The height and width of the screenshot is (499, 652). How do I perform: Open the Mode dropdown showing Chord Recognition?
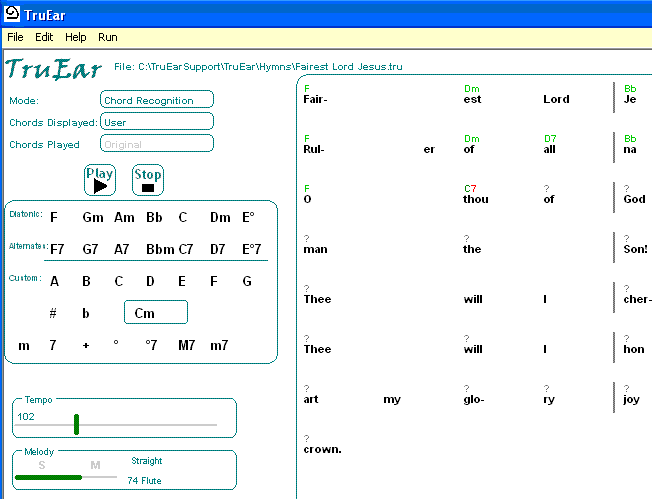(157, 100)
